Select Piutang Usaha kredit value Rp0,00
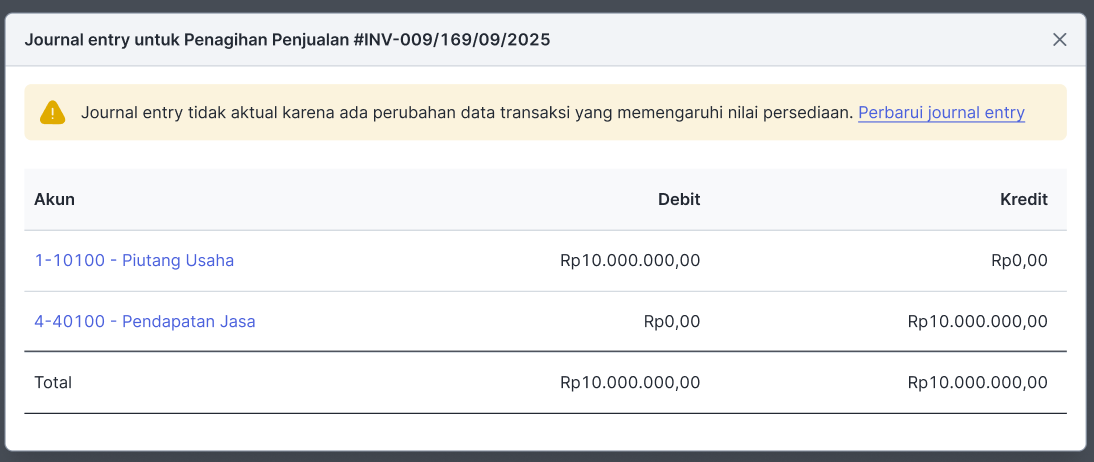The image size is (1094, 462). tap(1019, 261)
